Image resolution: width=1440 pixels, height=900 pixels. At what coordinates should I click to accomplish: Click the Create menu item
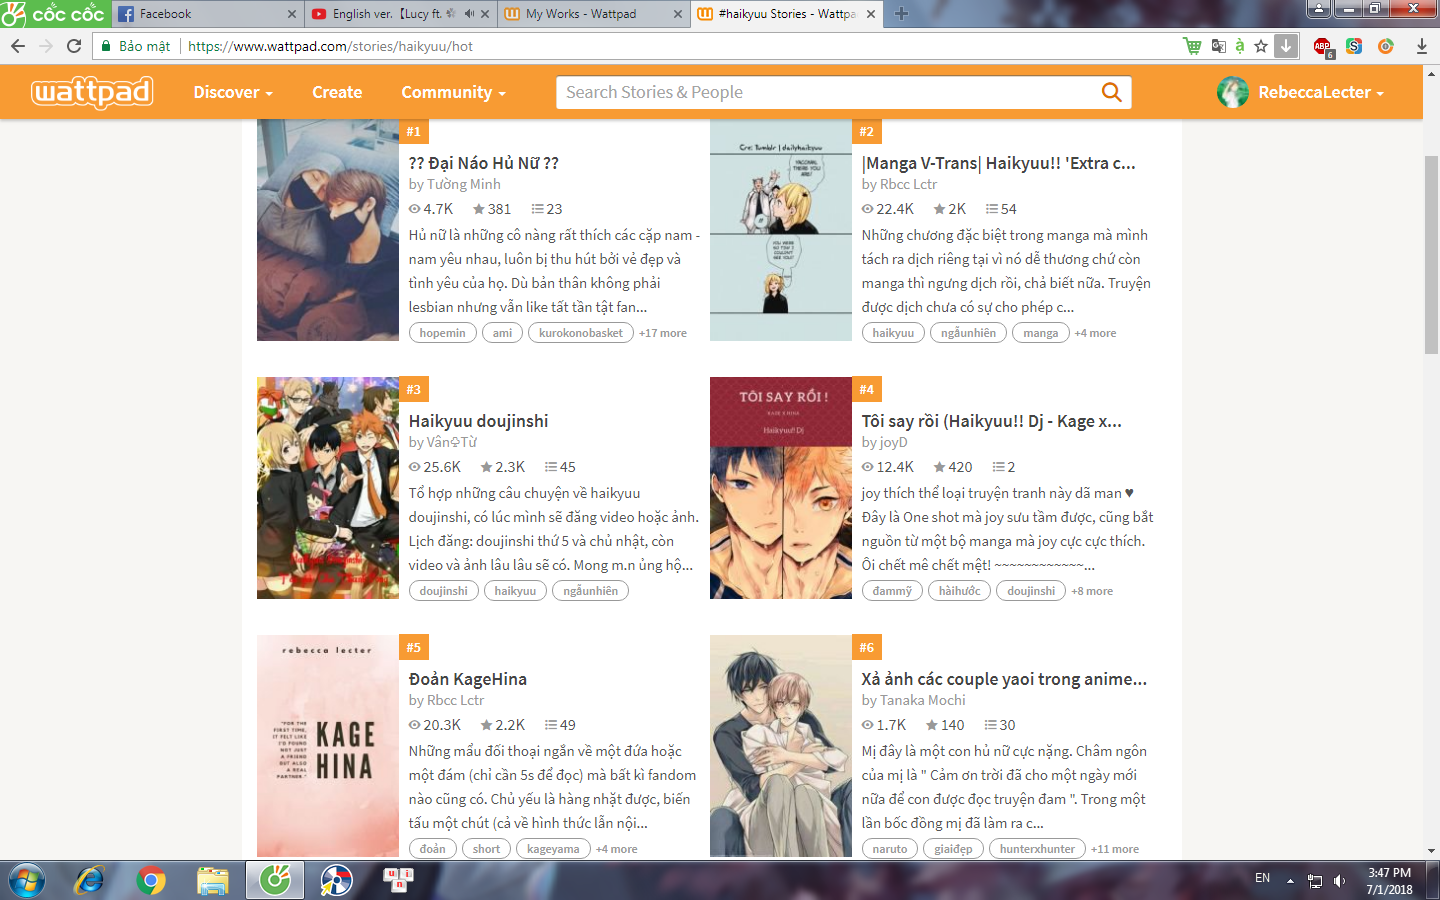tap(337, 92)
